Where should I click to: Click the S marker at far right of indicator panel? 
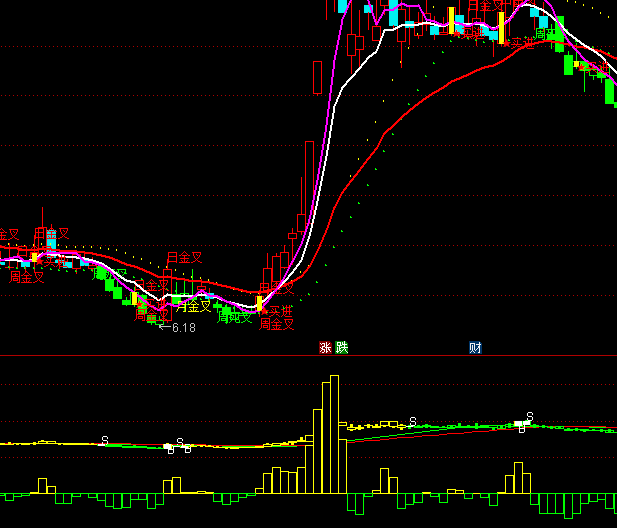tap(530, 416)
